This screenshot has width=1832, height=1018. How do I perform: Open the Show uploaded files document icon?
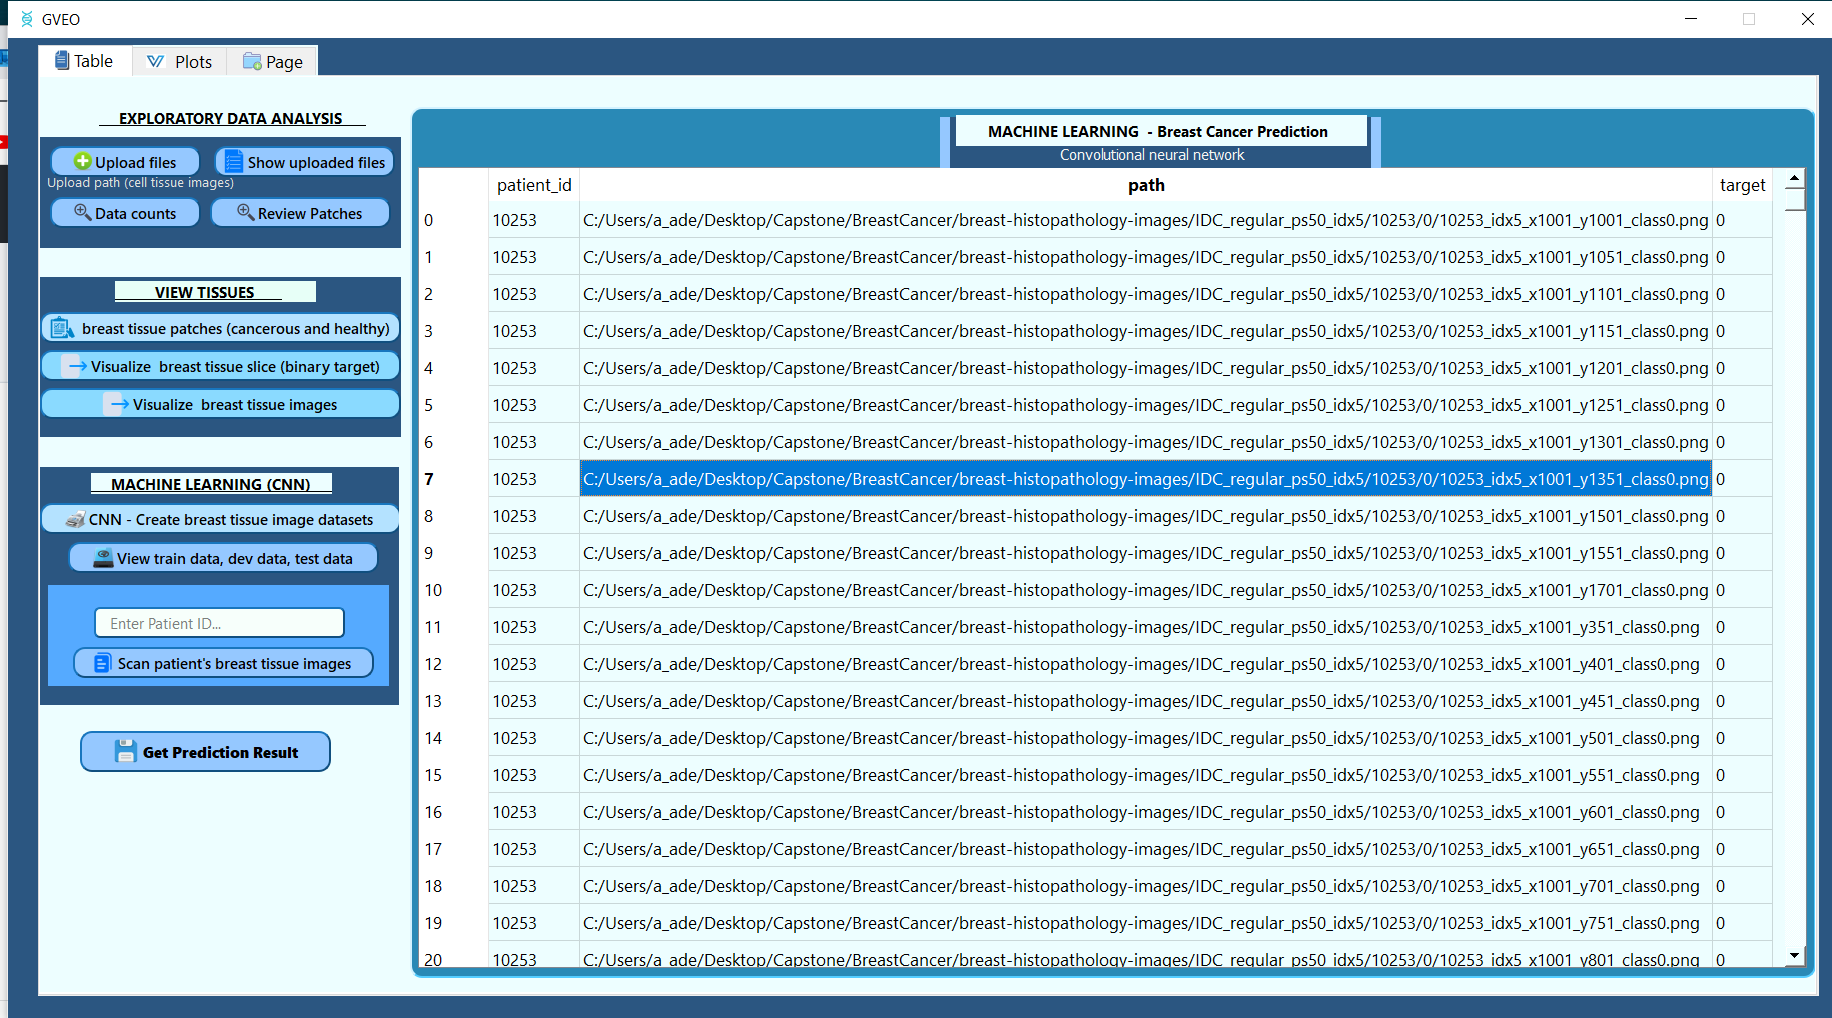tap(234, 161)
